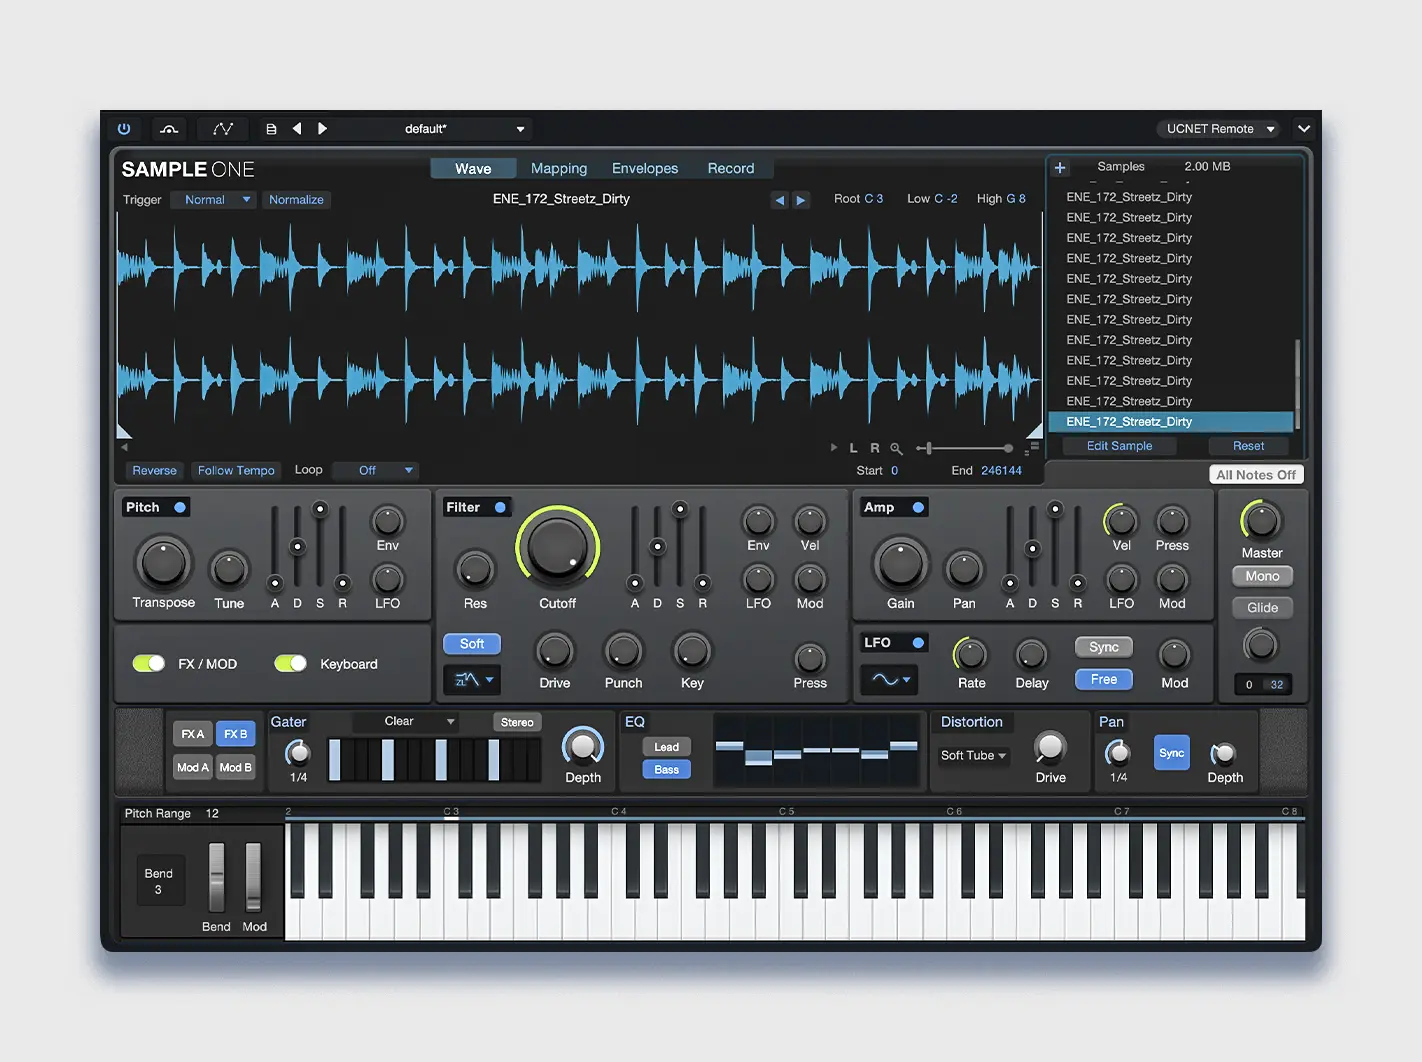The width and height of the screenshot is (1422, 1062).
Task: Click the next sample arrow by Root
Action: pos(801,200)
